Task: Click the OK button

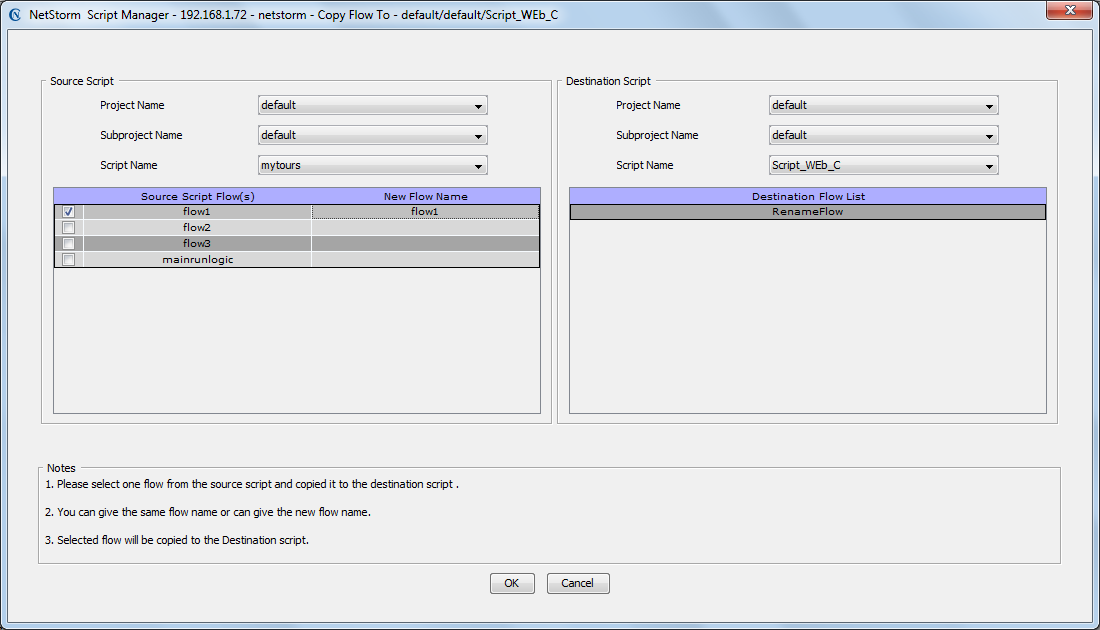Action: pyautogui.click(x=512, y=583)
